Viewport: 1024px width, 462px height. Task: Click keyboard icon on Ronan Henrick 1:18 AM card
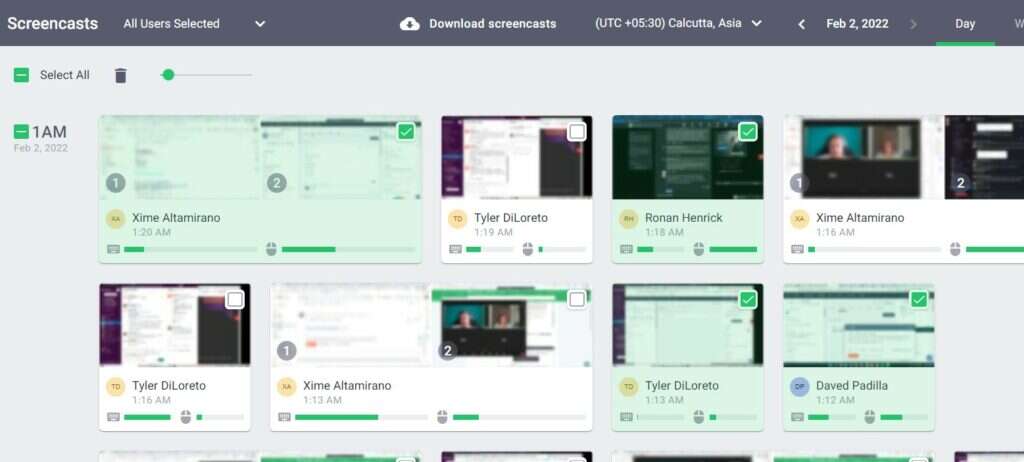click(627, 249)
